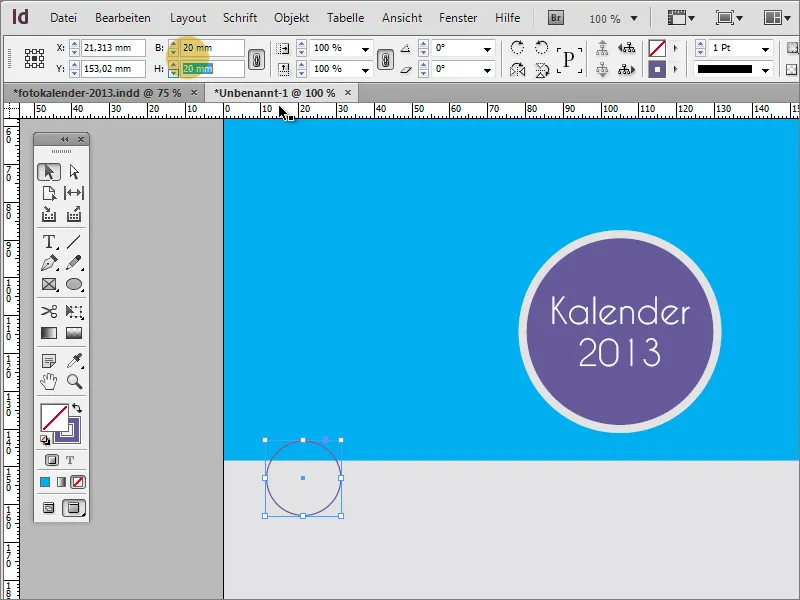The height and width of the screenshot is (600, 800).
Task: Open the rotation angle dropdown
Action: pos(488,49)
